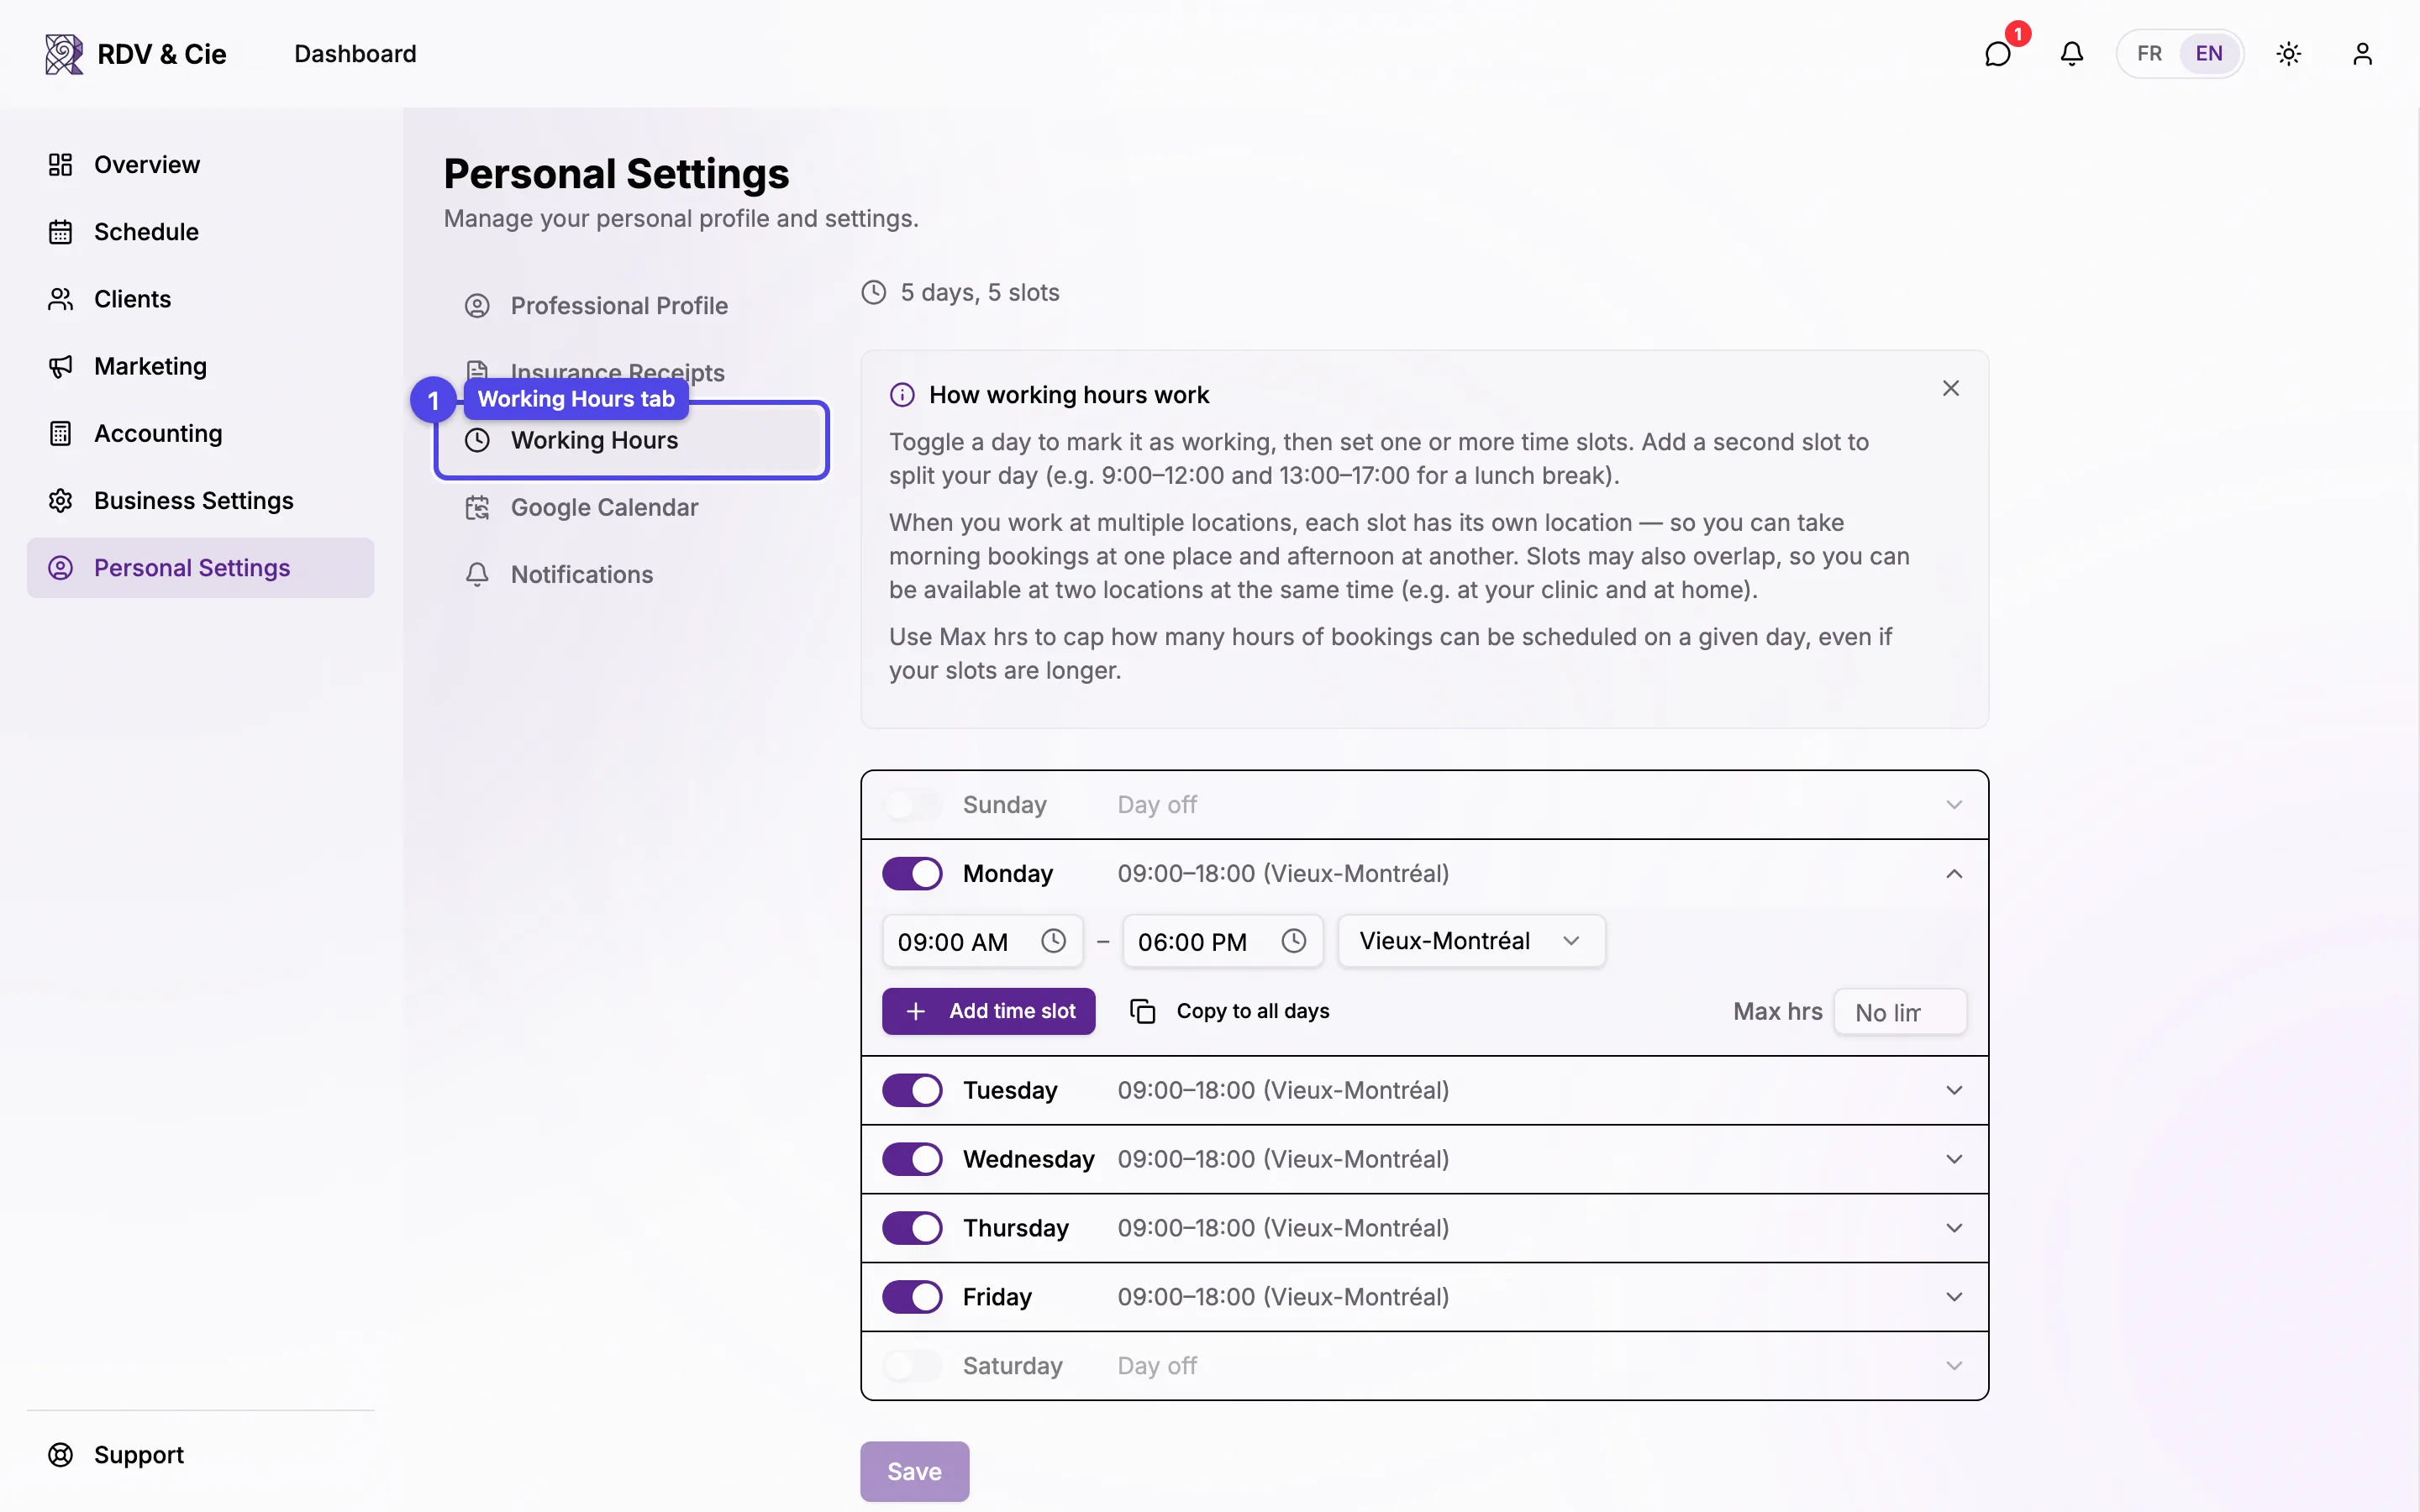Click the Clients people icon
The height and width of the screenshot is (1512, 2420).
tap(61, 299)
